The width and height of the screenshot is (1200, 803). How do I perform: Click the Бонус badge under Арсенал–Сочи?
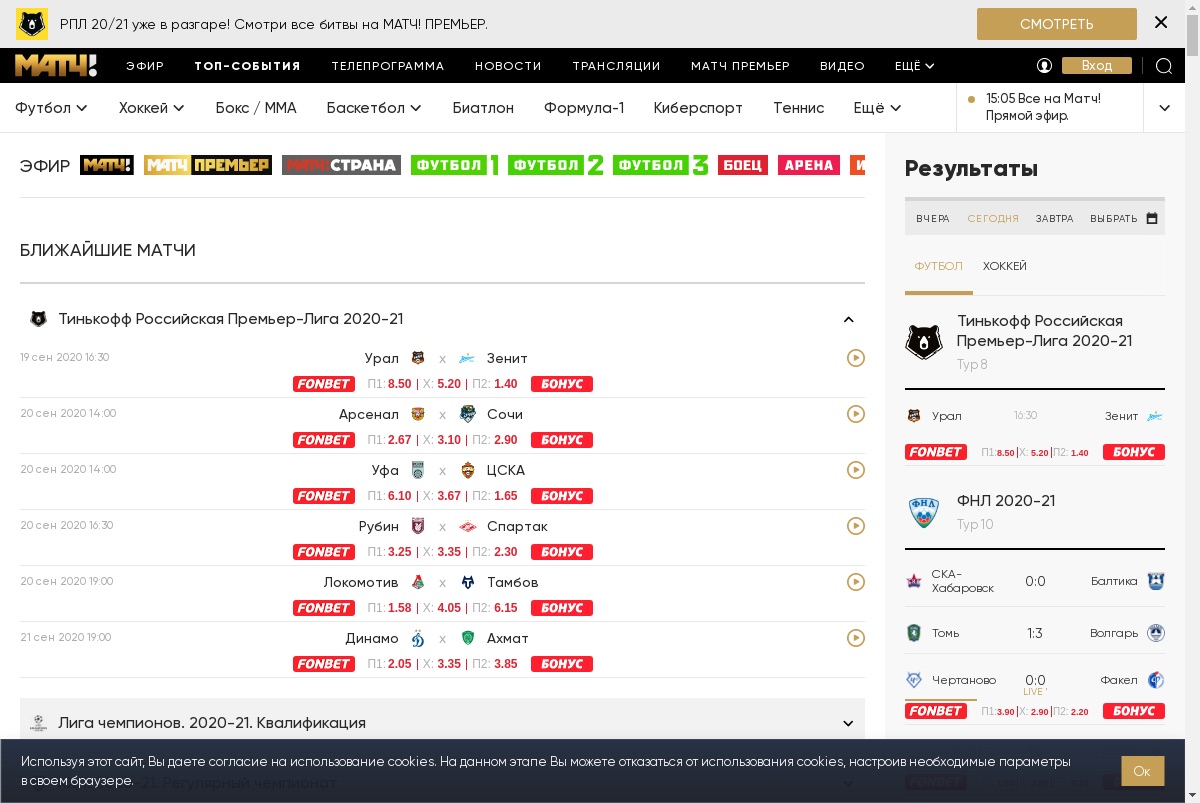pos(562,440)
